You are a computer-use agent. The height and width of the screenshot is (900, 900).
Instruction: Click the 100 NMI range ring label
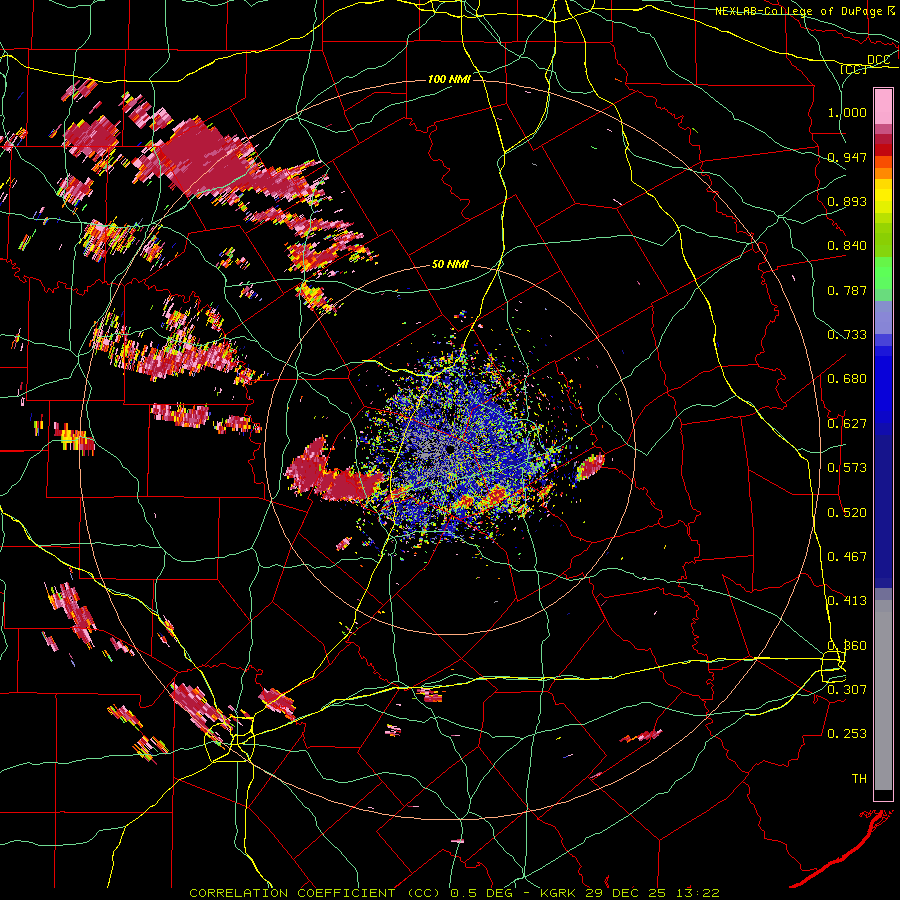click(449, 79)
